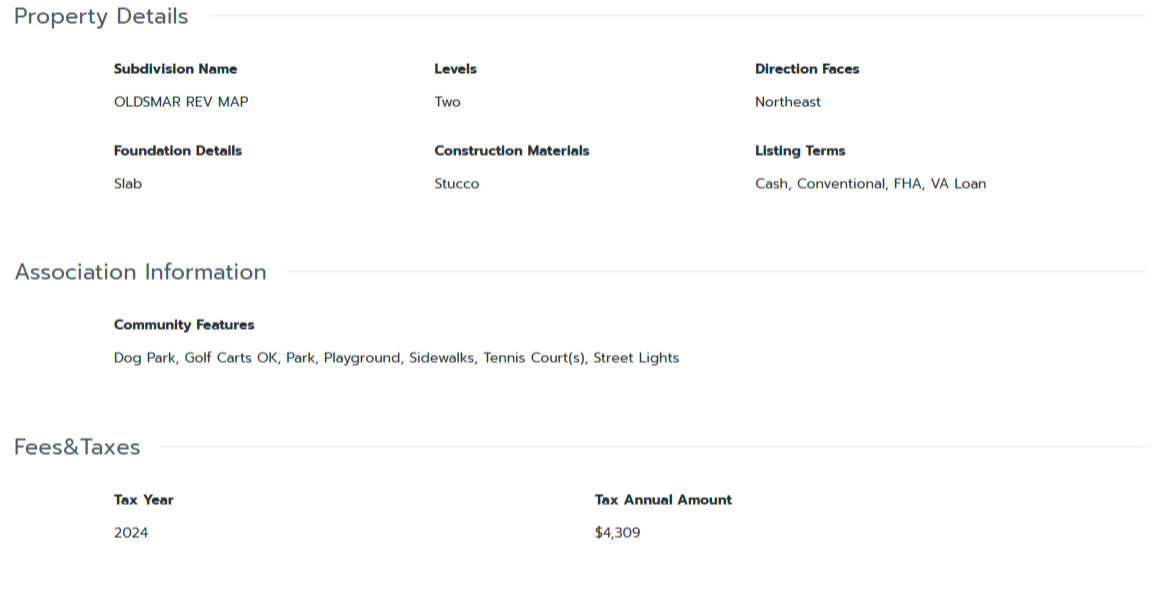1156x608 pixels.
Task: Click the Property Details section heading
Action: tap(101, 17)
